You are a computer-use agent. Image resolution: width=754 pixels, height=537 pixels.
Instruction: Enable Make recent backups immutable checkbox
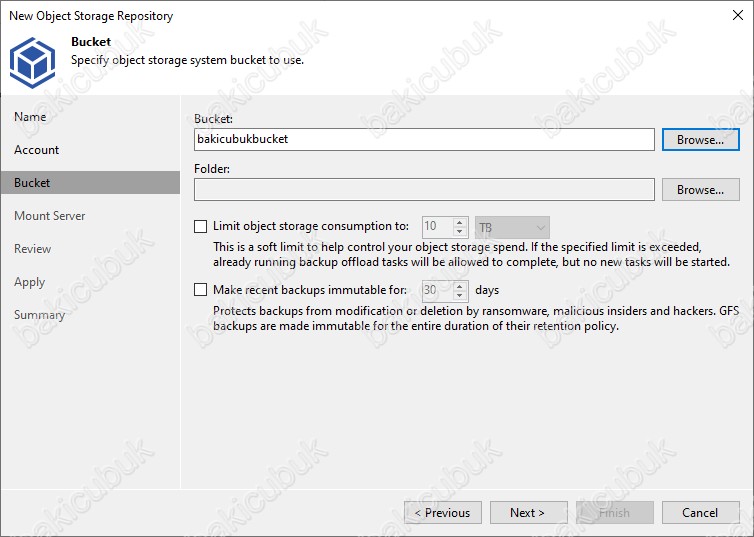(x=201, y=290)
